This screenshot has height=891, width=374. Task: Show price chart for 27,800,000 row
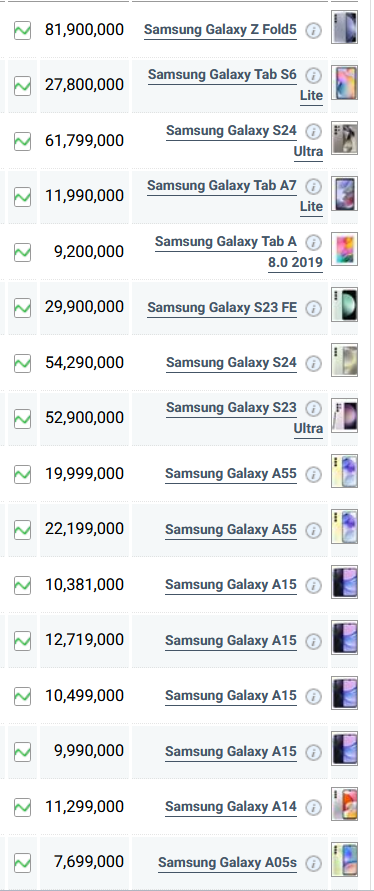[22, 86]
